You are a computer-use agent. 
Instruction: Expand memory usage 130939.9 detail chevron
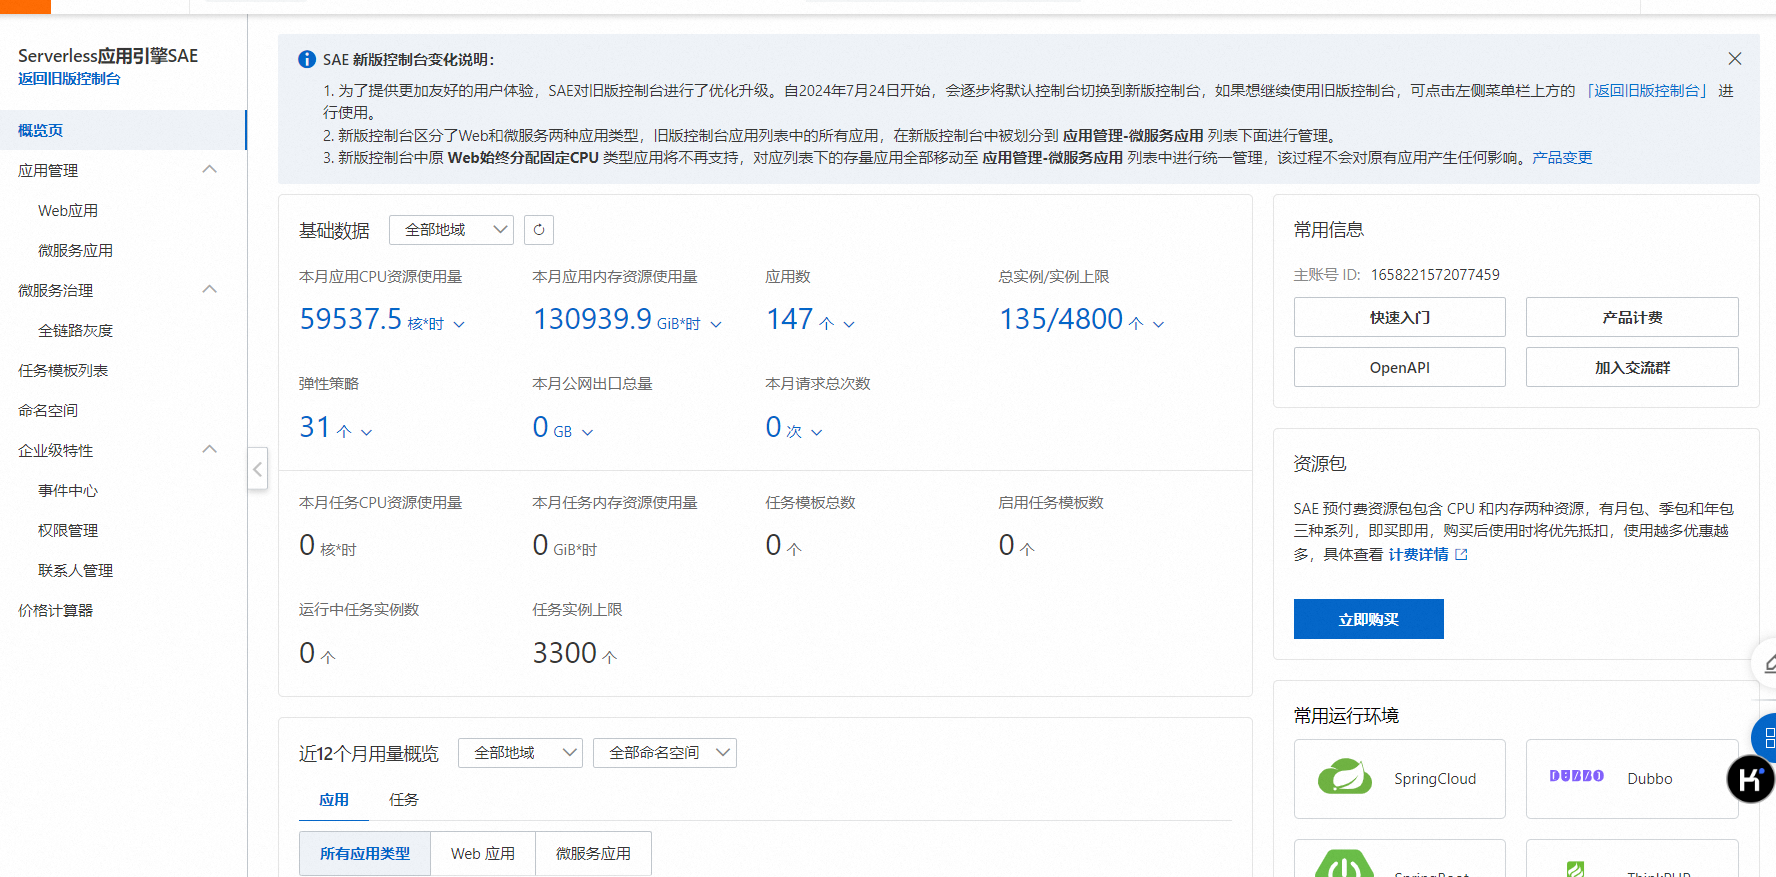click(716, 324)
